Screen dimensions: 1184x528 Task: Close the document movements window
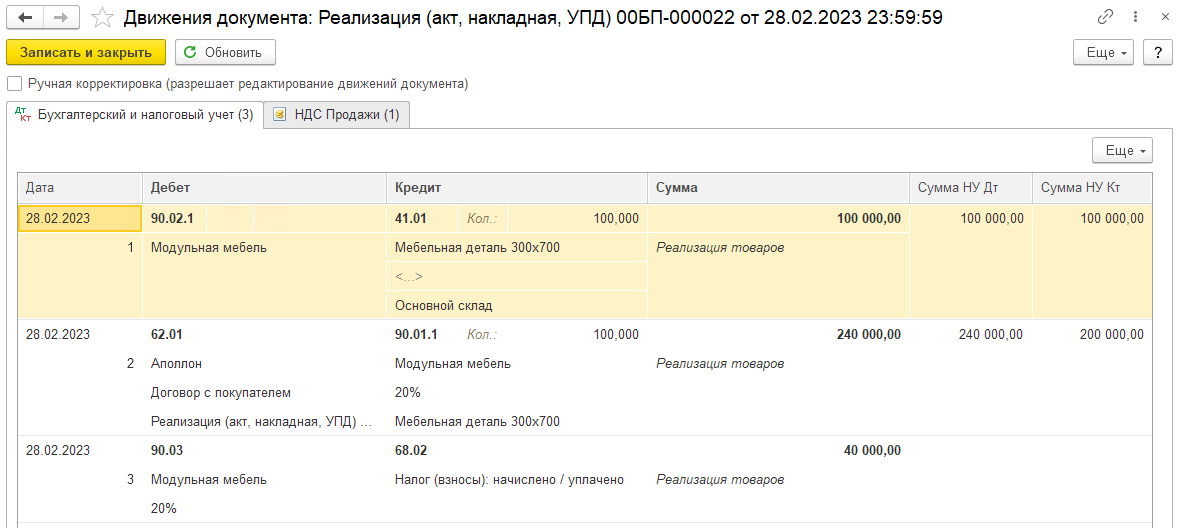coord(1165,17)
